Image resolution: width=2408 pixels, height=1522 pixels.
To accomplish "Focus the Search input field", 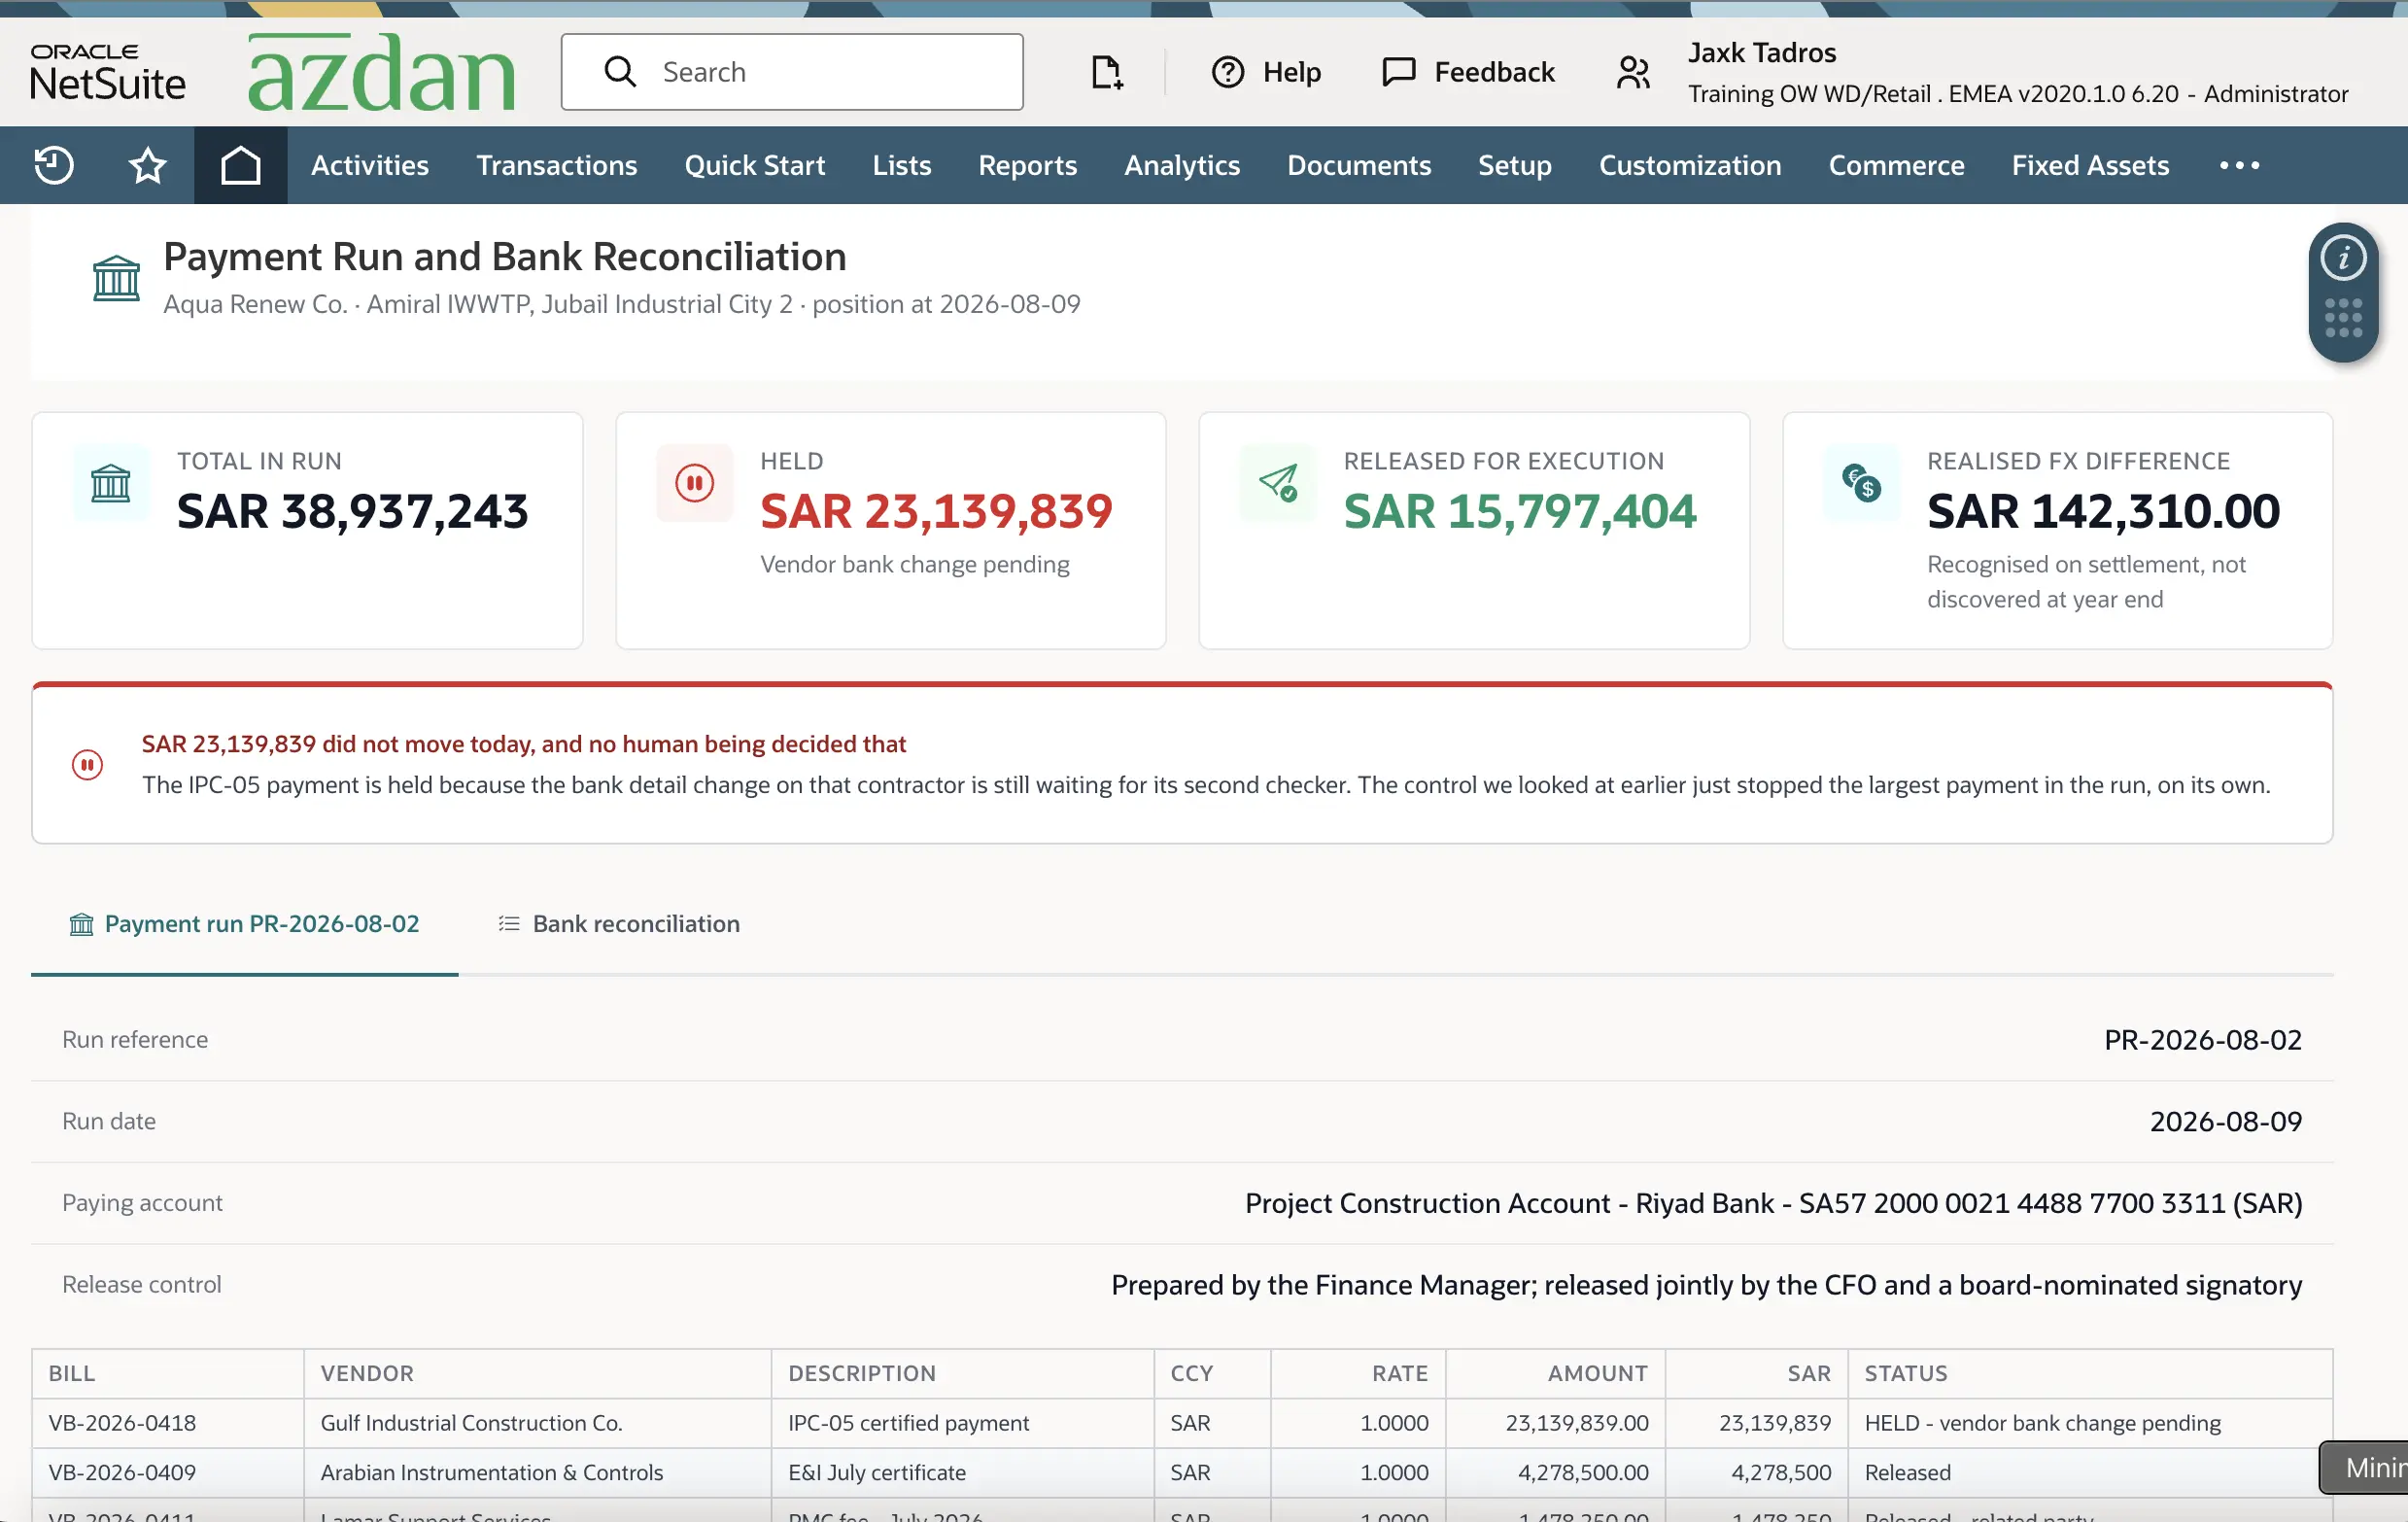I will tap(792, 72).
